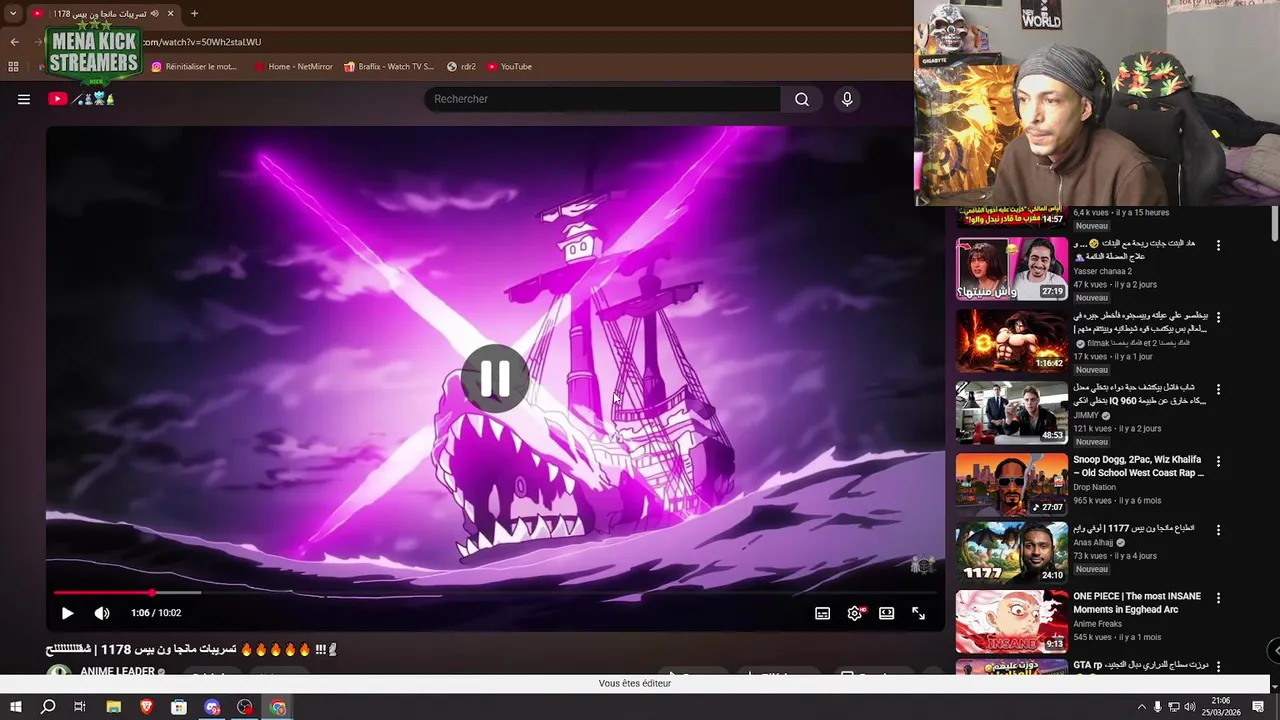Open the YouTube hamburger guide menu
Screen dimensions: 1280x720
tap(24, 99)
